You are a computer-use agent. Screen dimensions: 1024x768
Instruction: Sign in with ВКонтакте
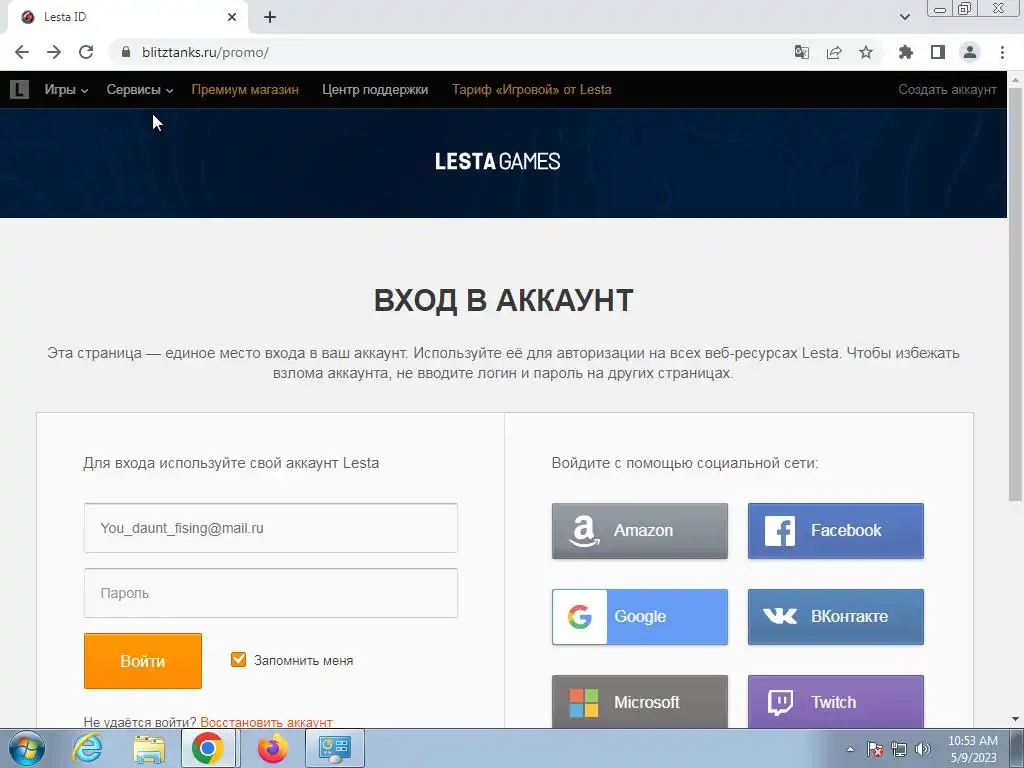pyautogui.click(x=836, y=616)
